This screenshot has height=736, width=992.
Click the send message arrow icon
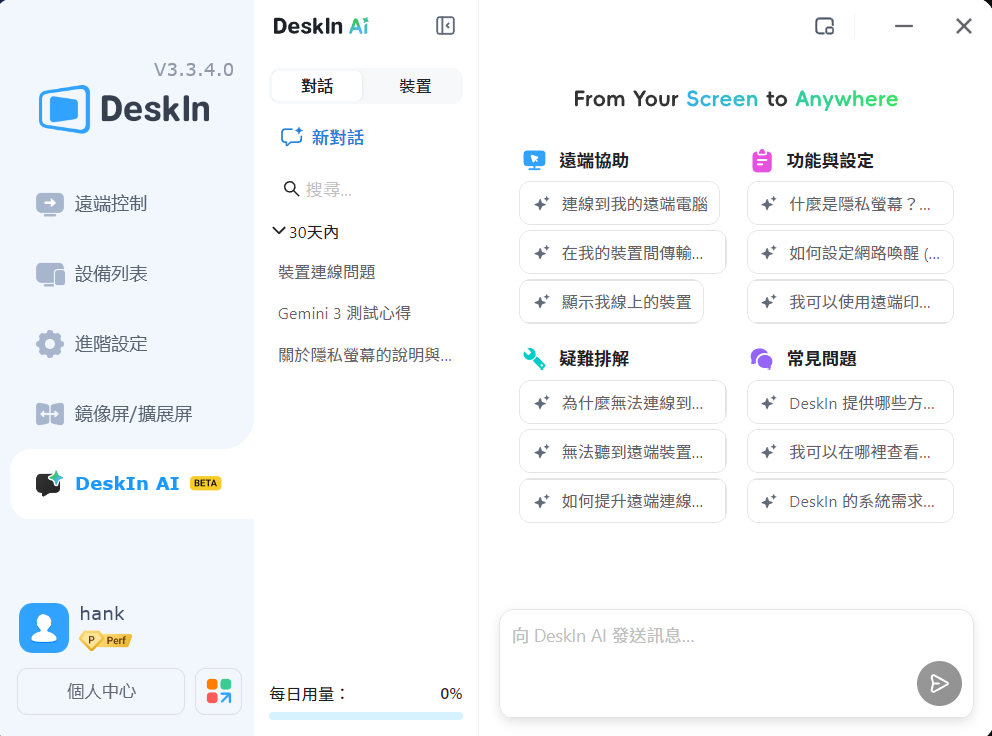pos(939,683)
